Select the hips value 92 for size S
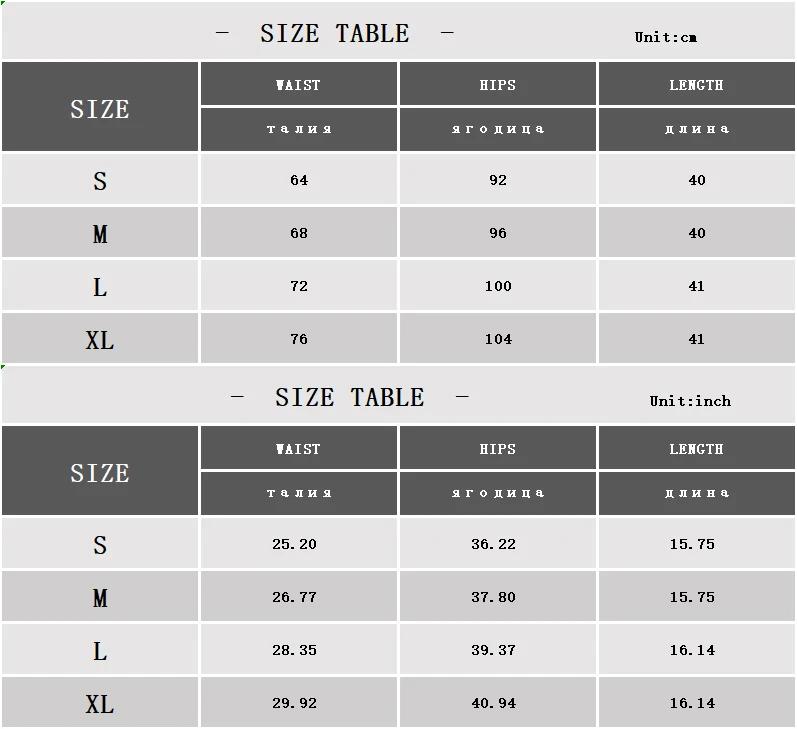The height and width of the screenshot is (729, 797). pyautogui.click(x=498, y=179)
